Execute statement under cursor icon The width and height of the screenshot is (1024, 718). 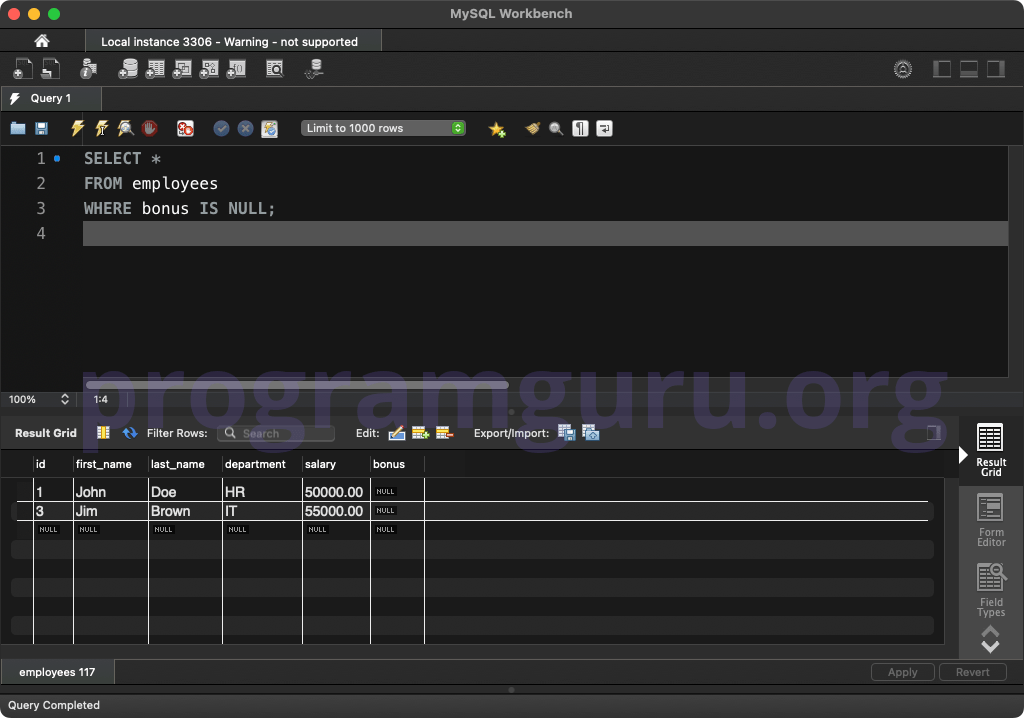101,128
